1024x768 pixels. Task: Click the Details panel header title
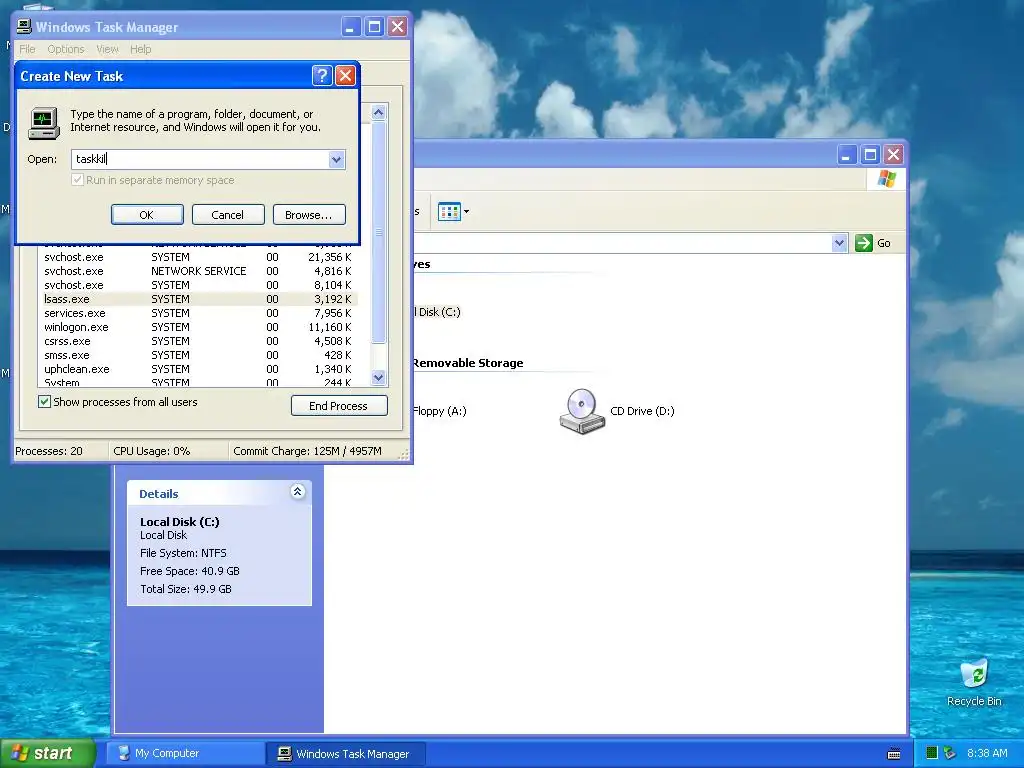point(159,494)
